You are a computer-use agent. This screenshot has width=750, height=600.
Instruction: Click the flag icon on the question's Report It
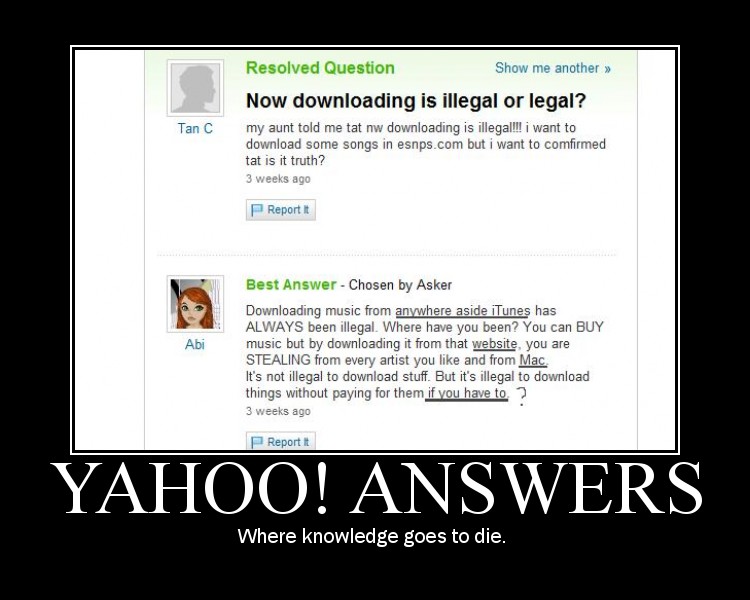click(x=257, y=210)
